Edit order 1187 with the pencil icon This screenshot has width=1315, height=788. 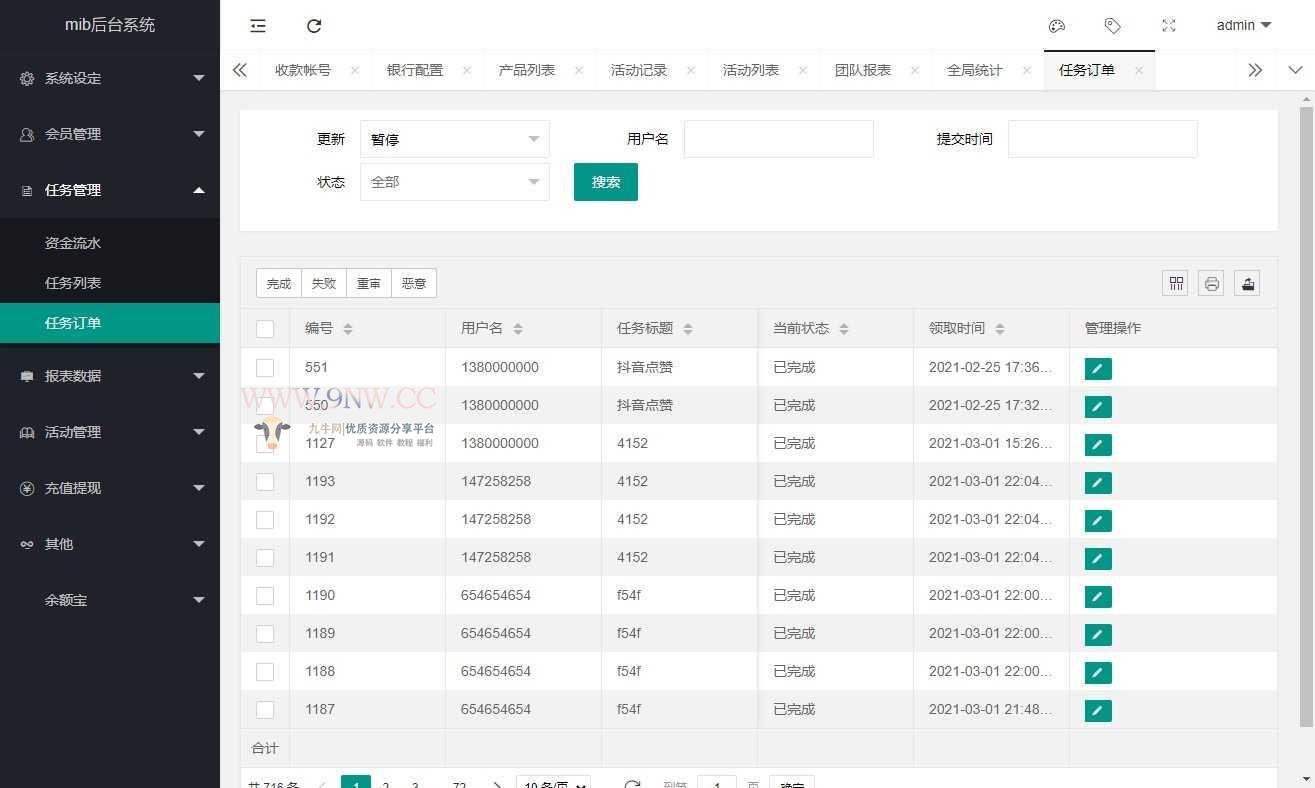click(1098, 711)
